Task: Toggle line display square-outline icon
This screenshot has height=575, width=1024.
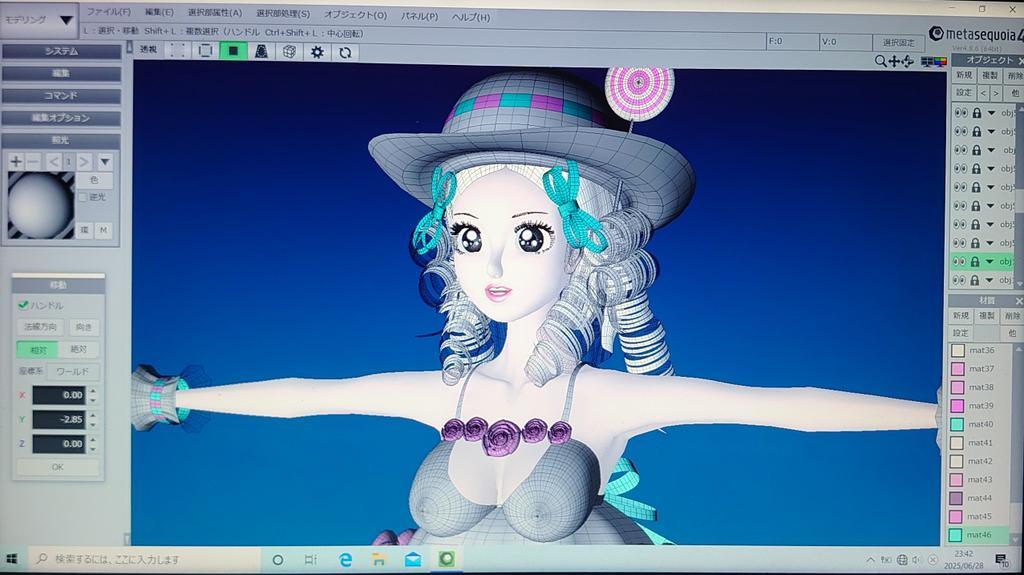Action: [205, 51]
